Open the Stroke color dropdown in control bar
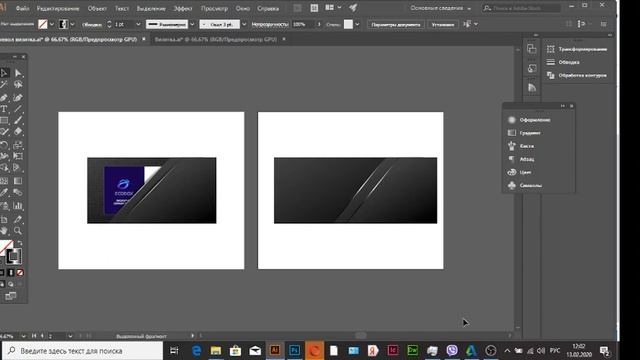This screenshot has width=640, height=360. 72,24
